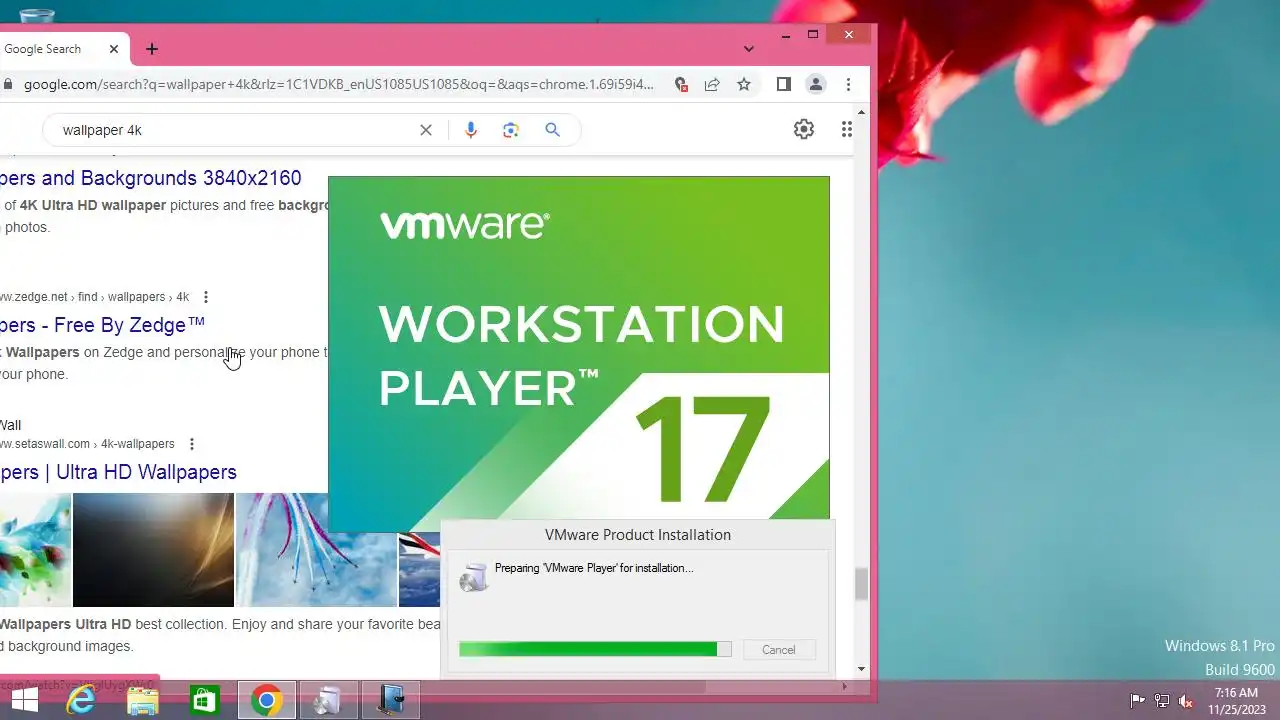
Task: Launch Internet Explorer from taskbar
Action: point(81,701)
